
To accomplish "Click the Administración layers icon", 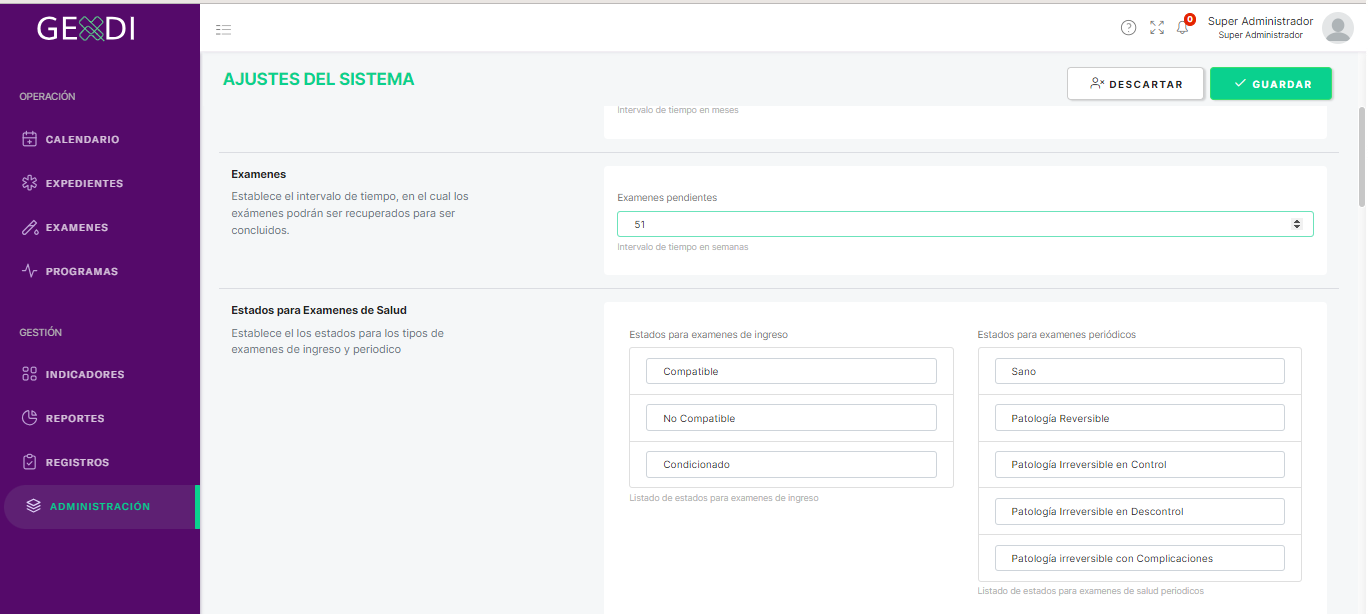I will point(34,506).
